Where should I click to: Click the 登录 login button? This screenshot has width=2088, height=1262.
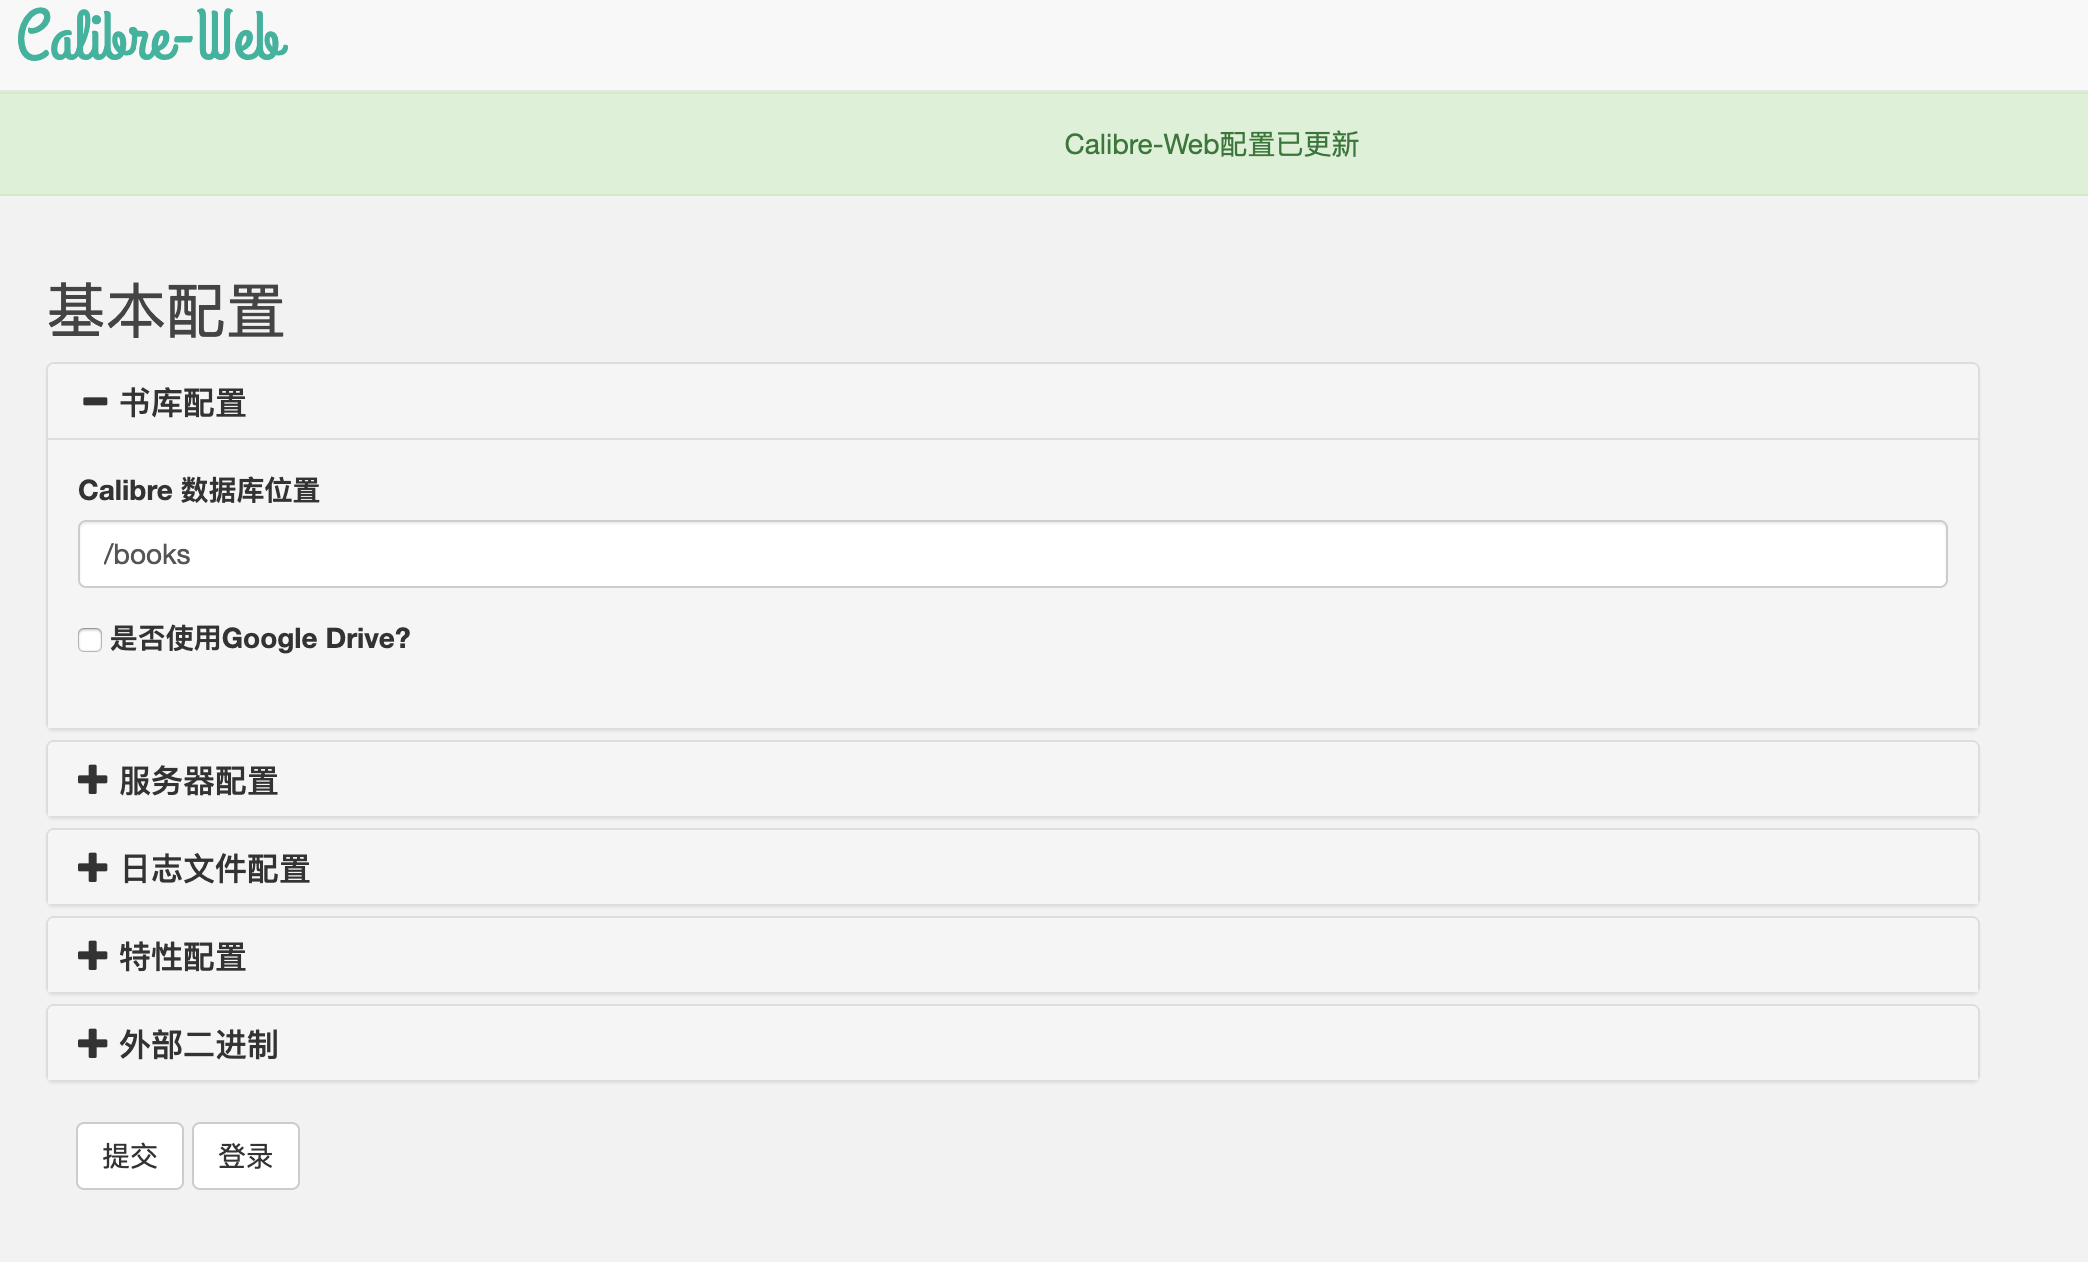tap(245, 1156)
